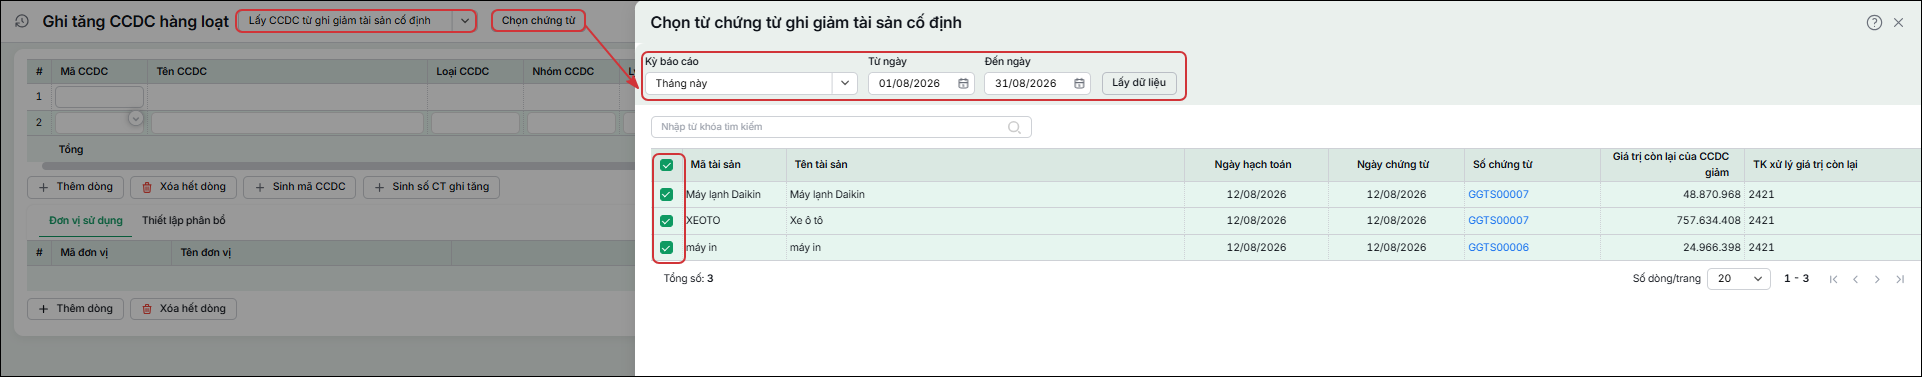Toggle the select-all header checkbox
Image resolution: width=1922 pixels, height=377 pixels.
coord(666,165)
